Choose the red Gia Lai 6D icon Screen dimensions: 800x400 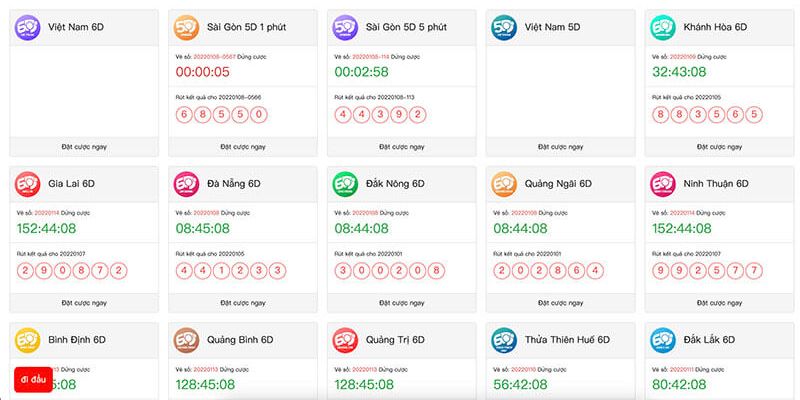[x=28, y=184]
